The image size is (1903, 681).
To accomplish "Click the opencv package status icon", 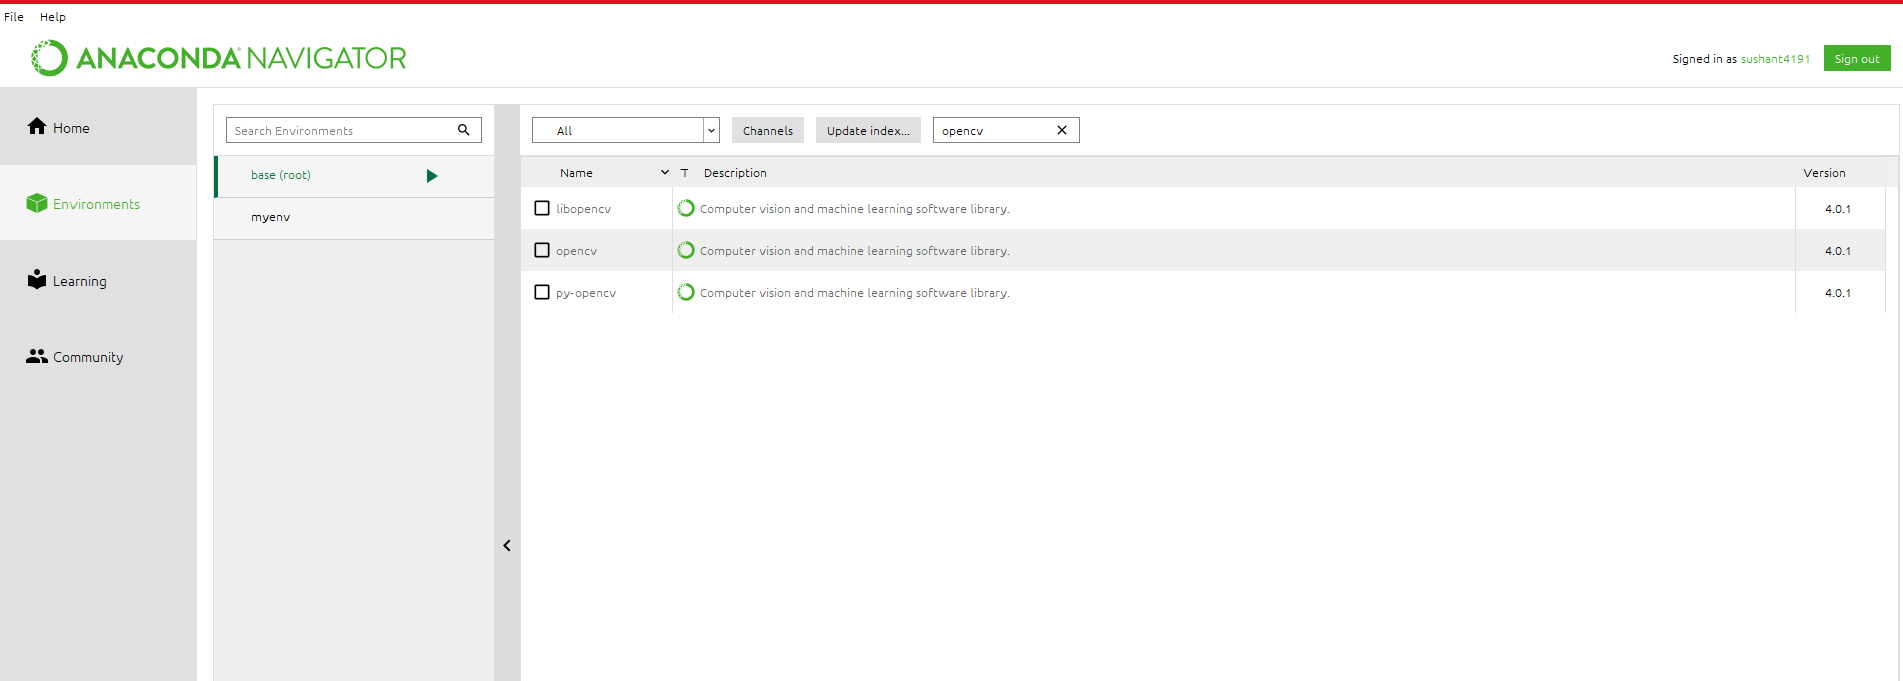I will [x=686, y=250].
